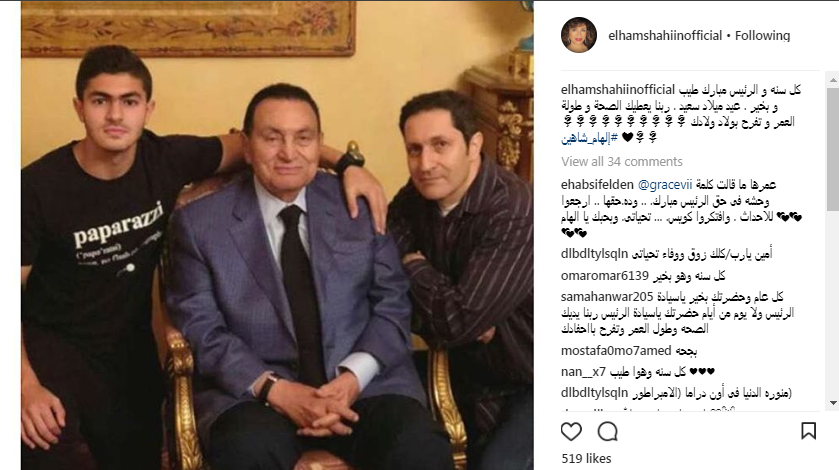Save the post with the bookmark icon
The width and height of the screenshot is (839, 470).
(x=809, y=431)
